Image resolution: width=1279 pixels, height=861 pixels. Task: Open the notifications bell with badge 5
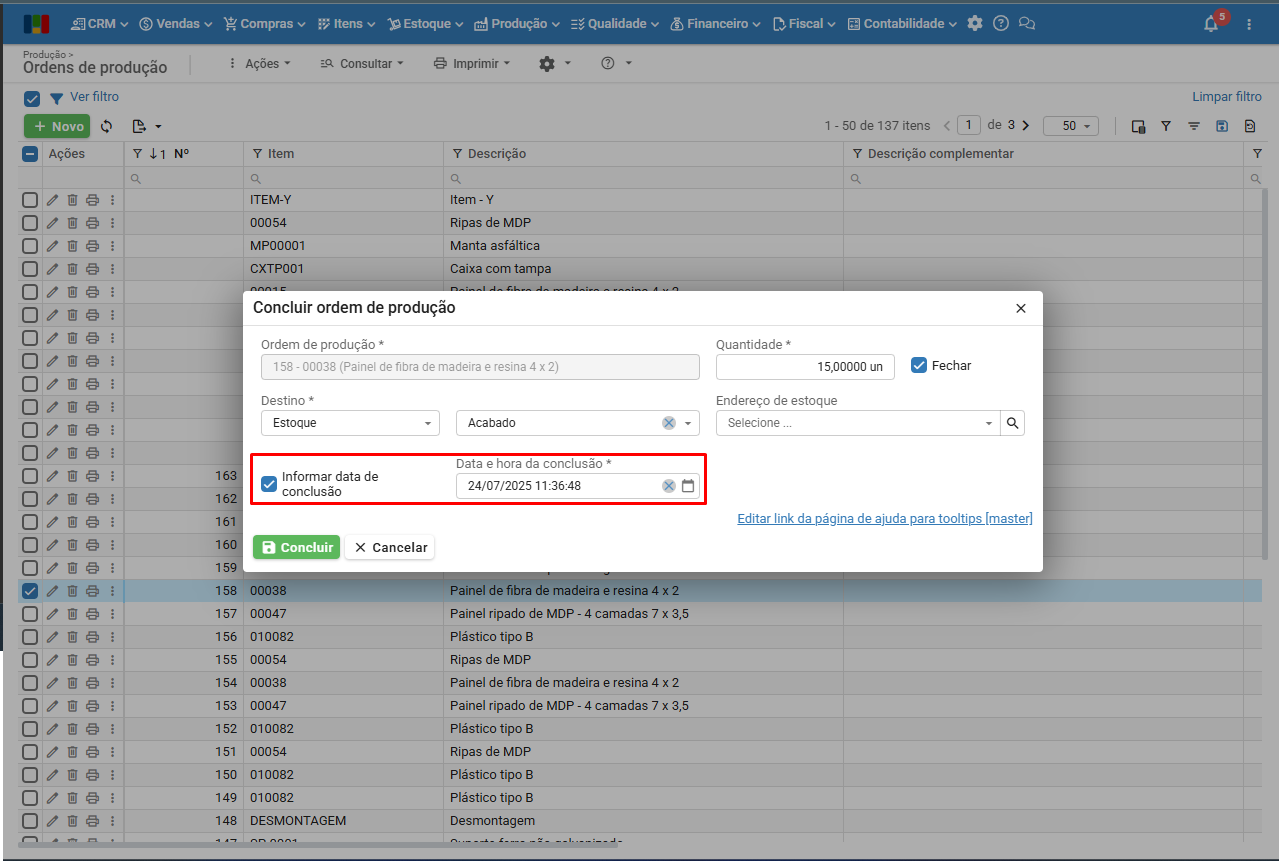pos(1212,23)
